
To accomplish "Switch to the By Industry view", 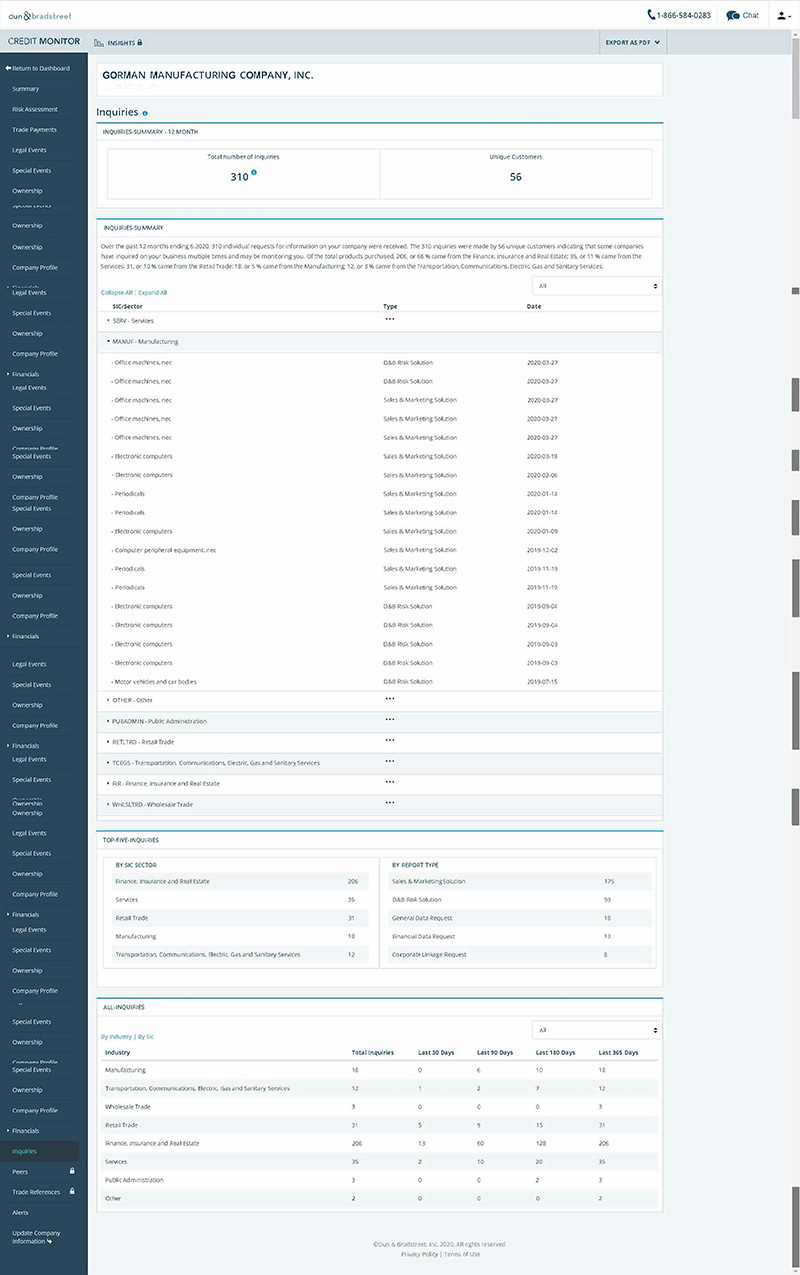I will point(117,1037).
